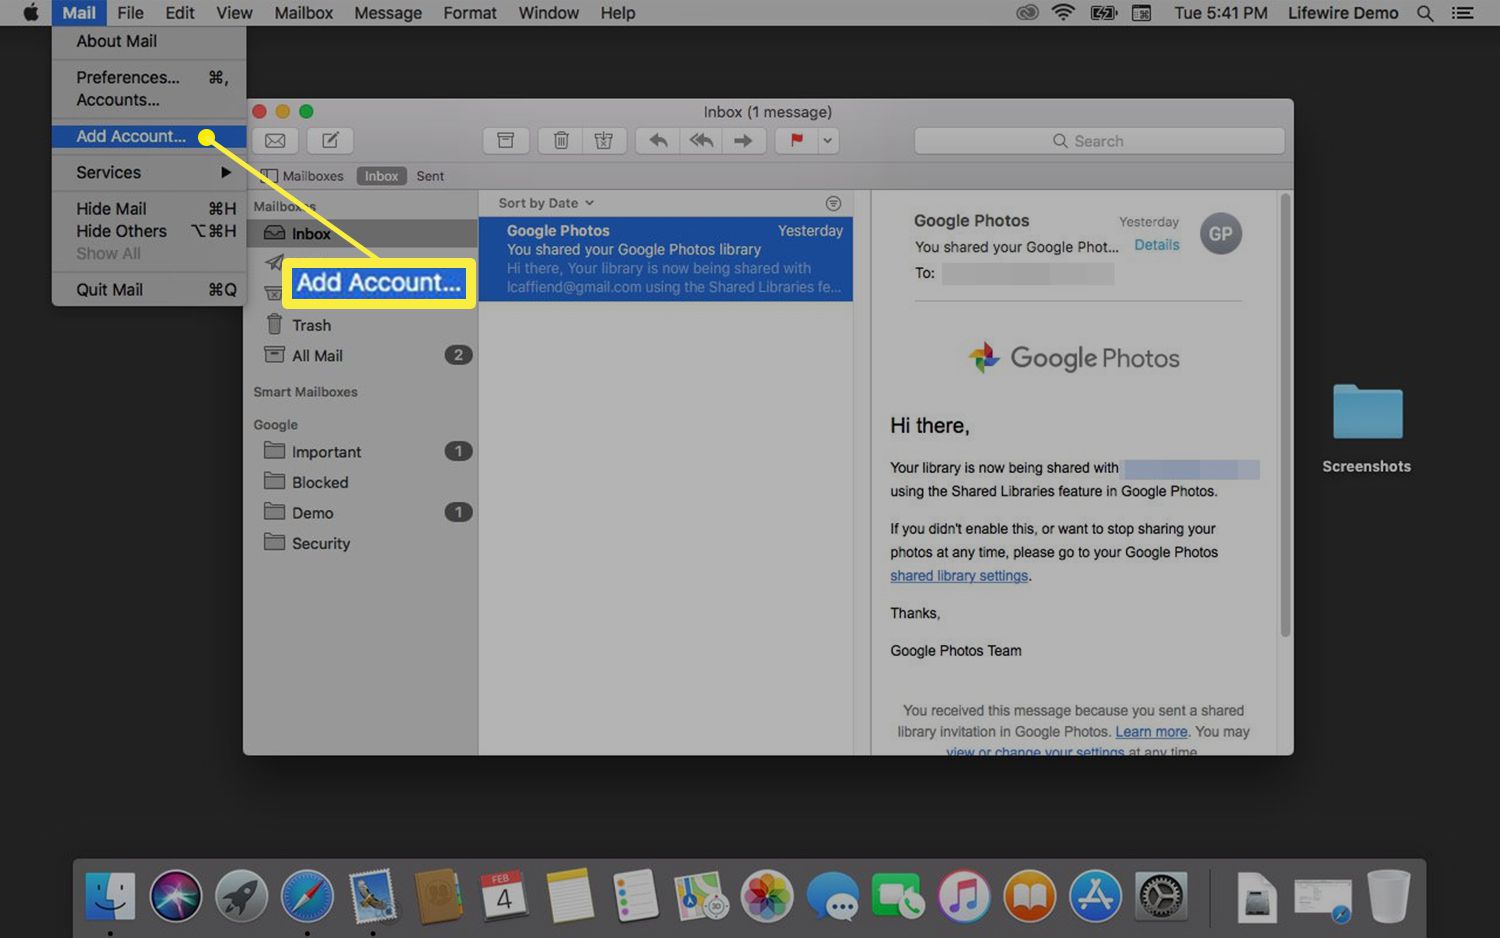
Task: Reply to the selected message
Action: click(x=658, y=141)
